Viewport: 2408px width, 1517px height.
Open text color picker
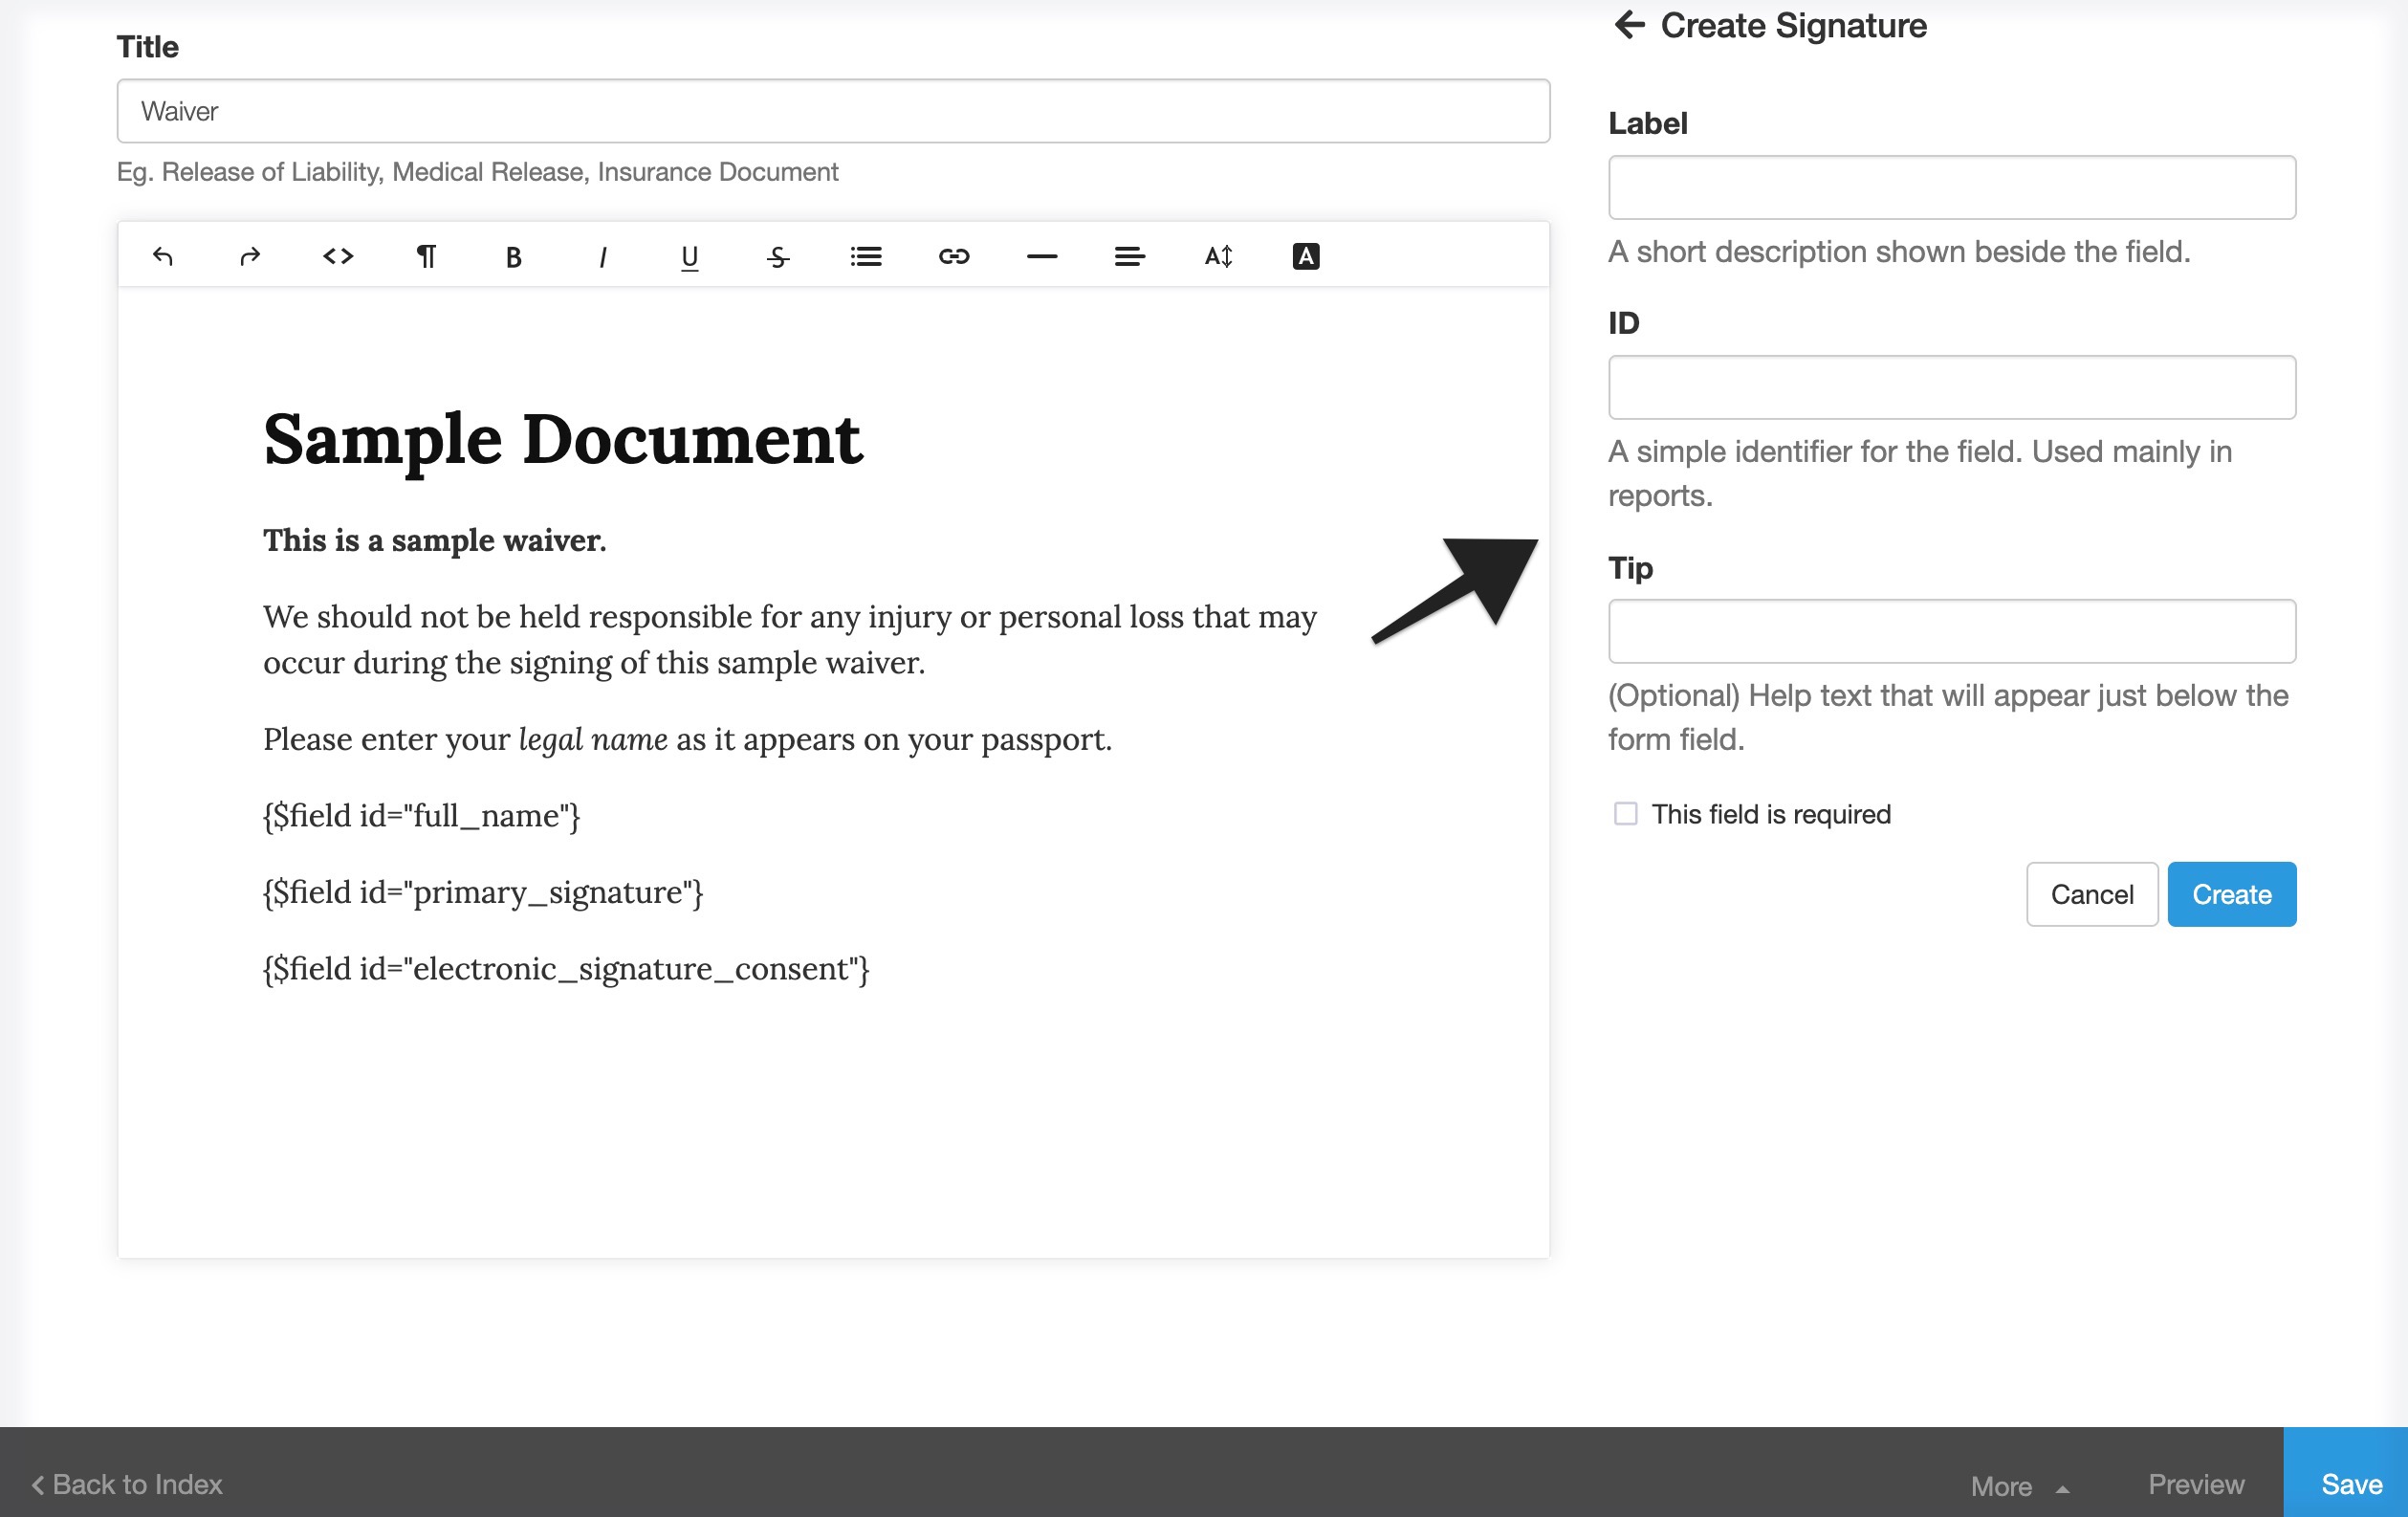click(x=1306, y=257)
